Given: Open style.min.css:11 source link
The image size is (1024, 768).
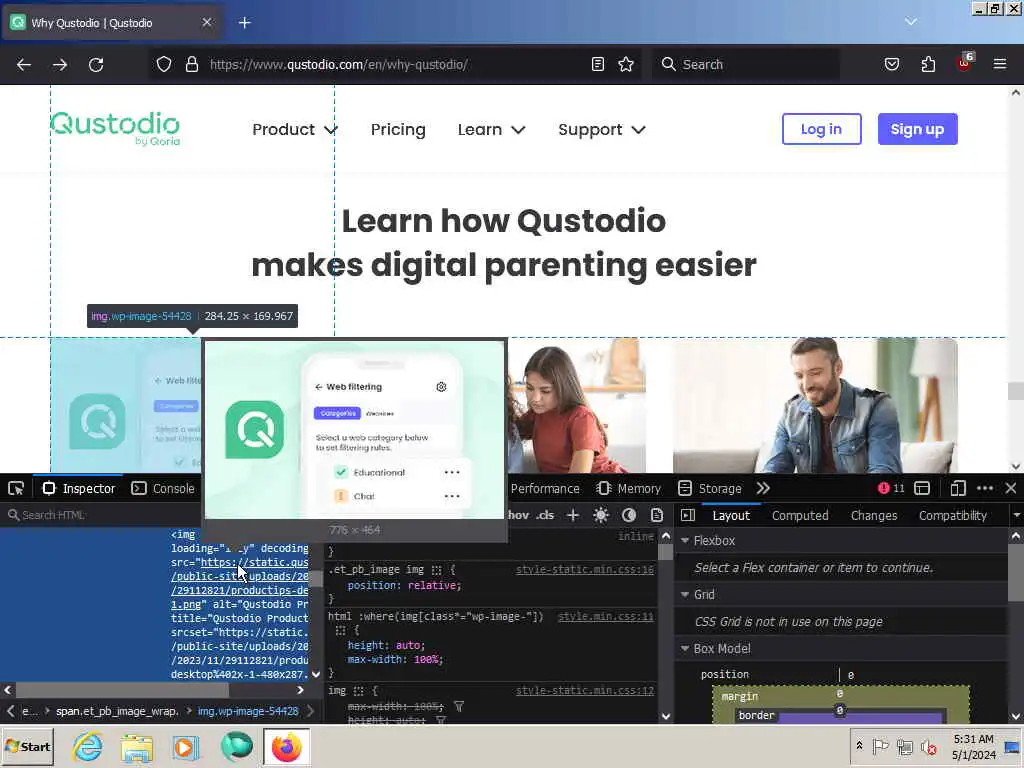Looking at the screenshot, I should (x=605, y=616).
